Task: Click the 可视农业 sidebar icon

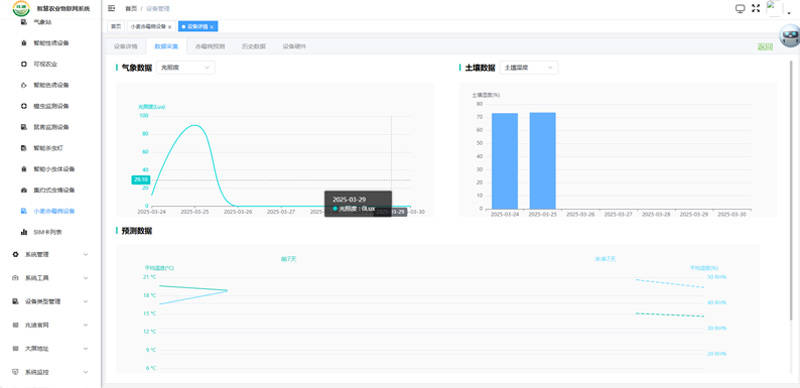Action: point(23,64)
